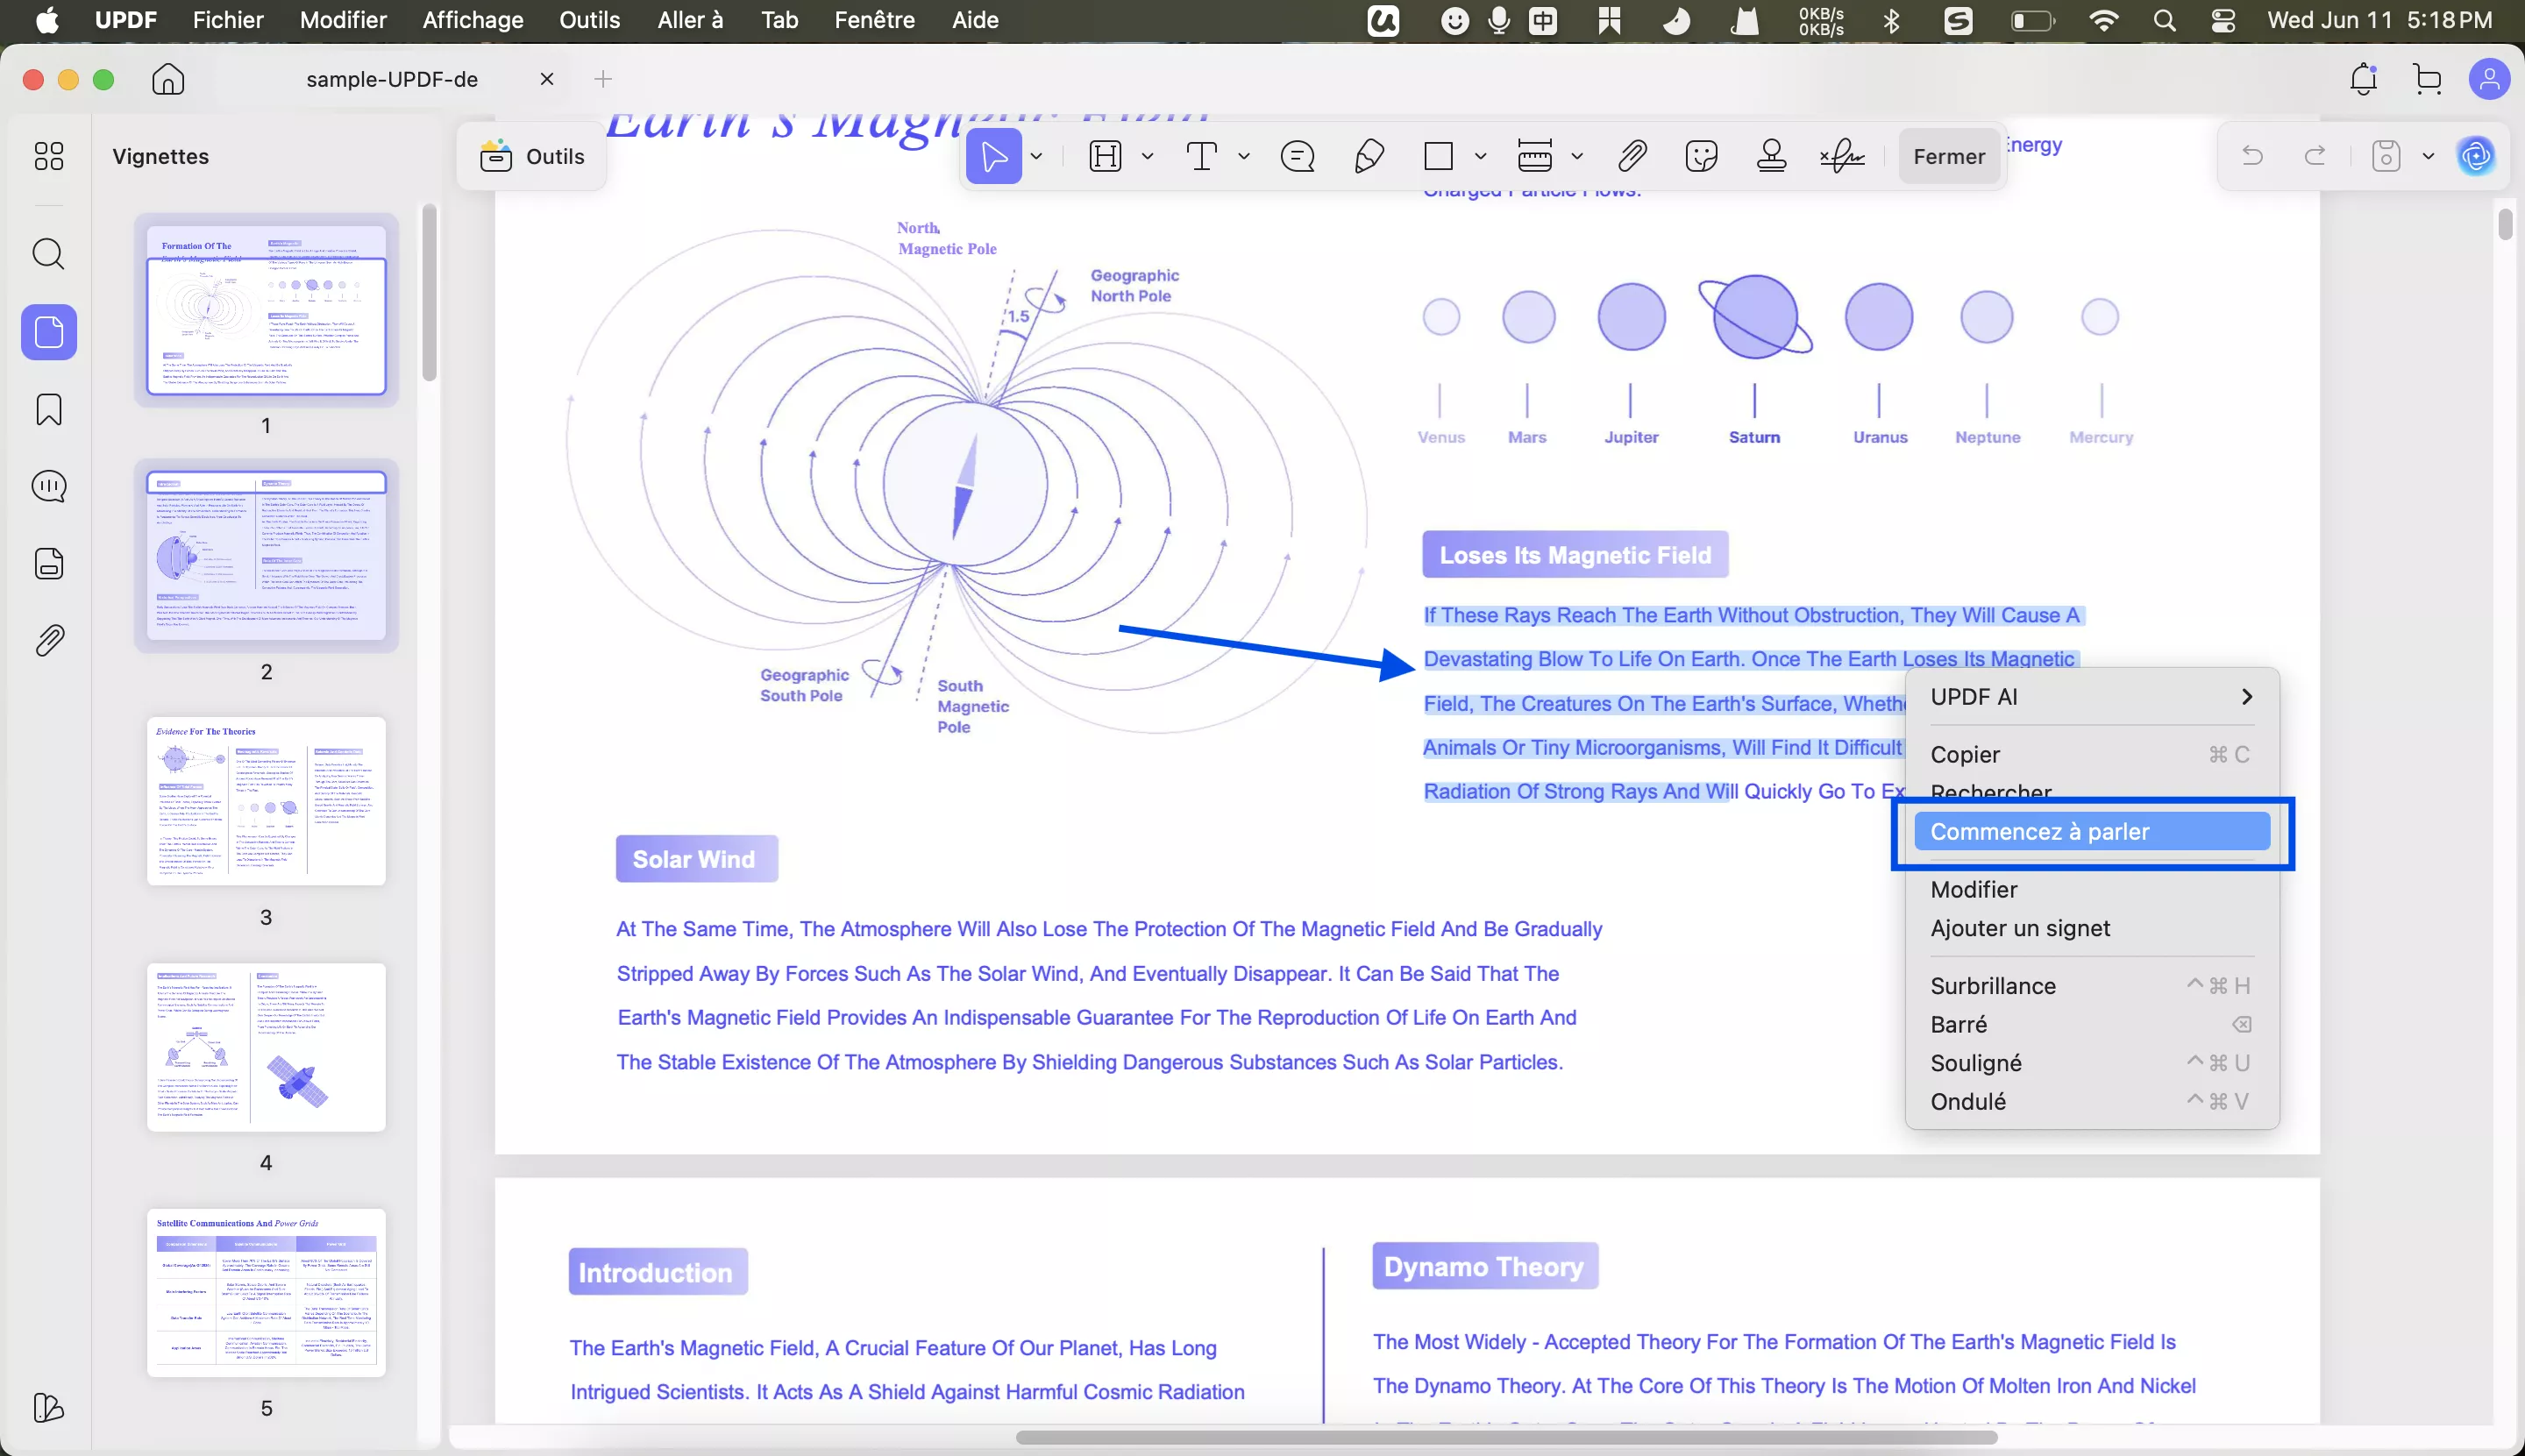Select the Heading tool in the toolbar

pyautogui.click(x=1105, y=156)
